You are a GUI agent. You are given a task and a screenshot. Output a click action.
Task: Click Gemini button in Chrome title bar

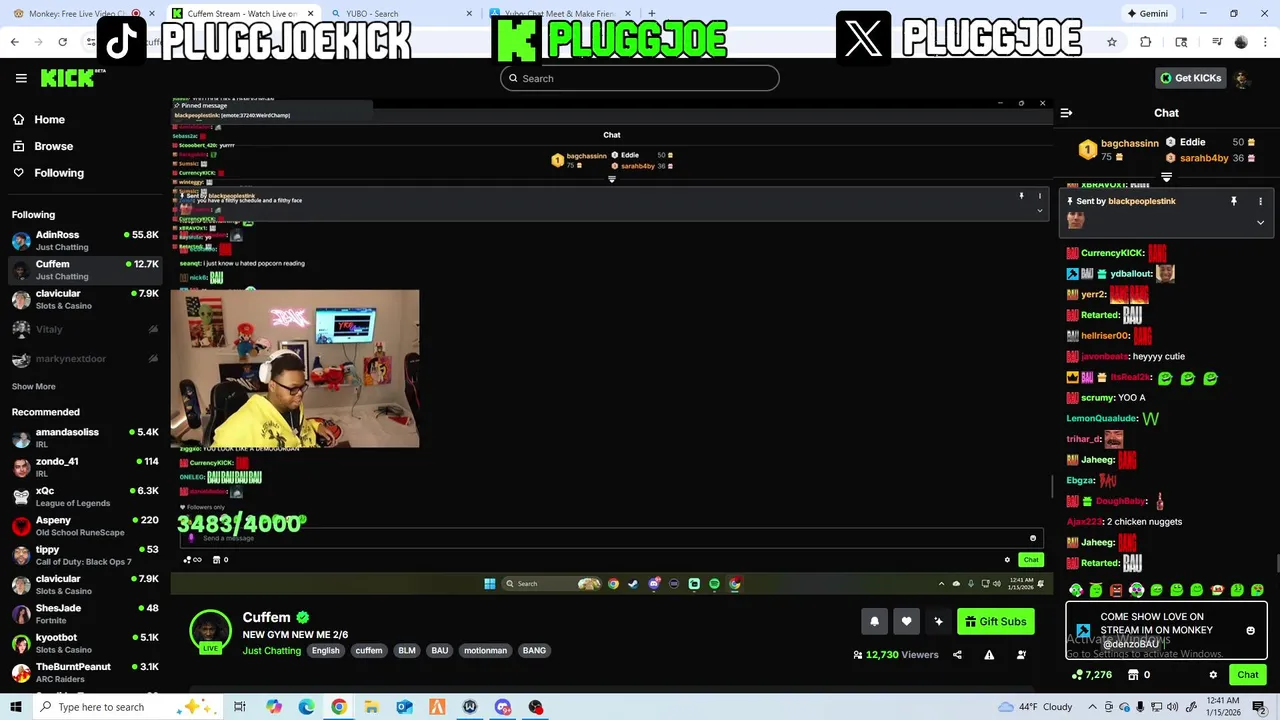[x=1146, y=14]
